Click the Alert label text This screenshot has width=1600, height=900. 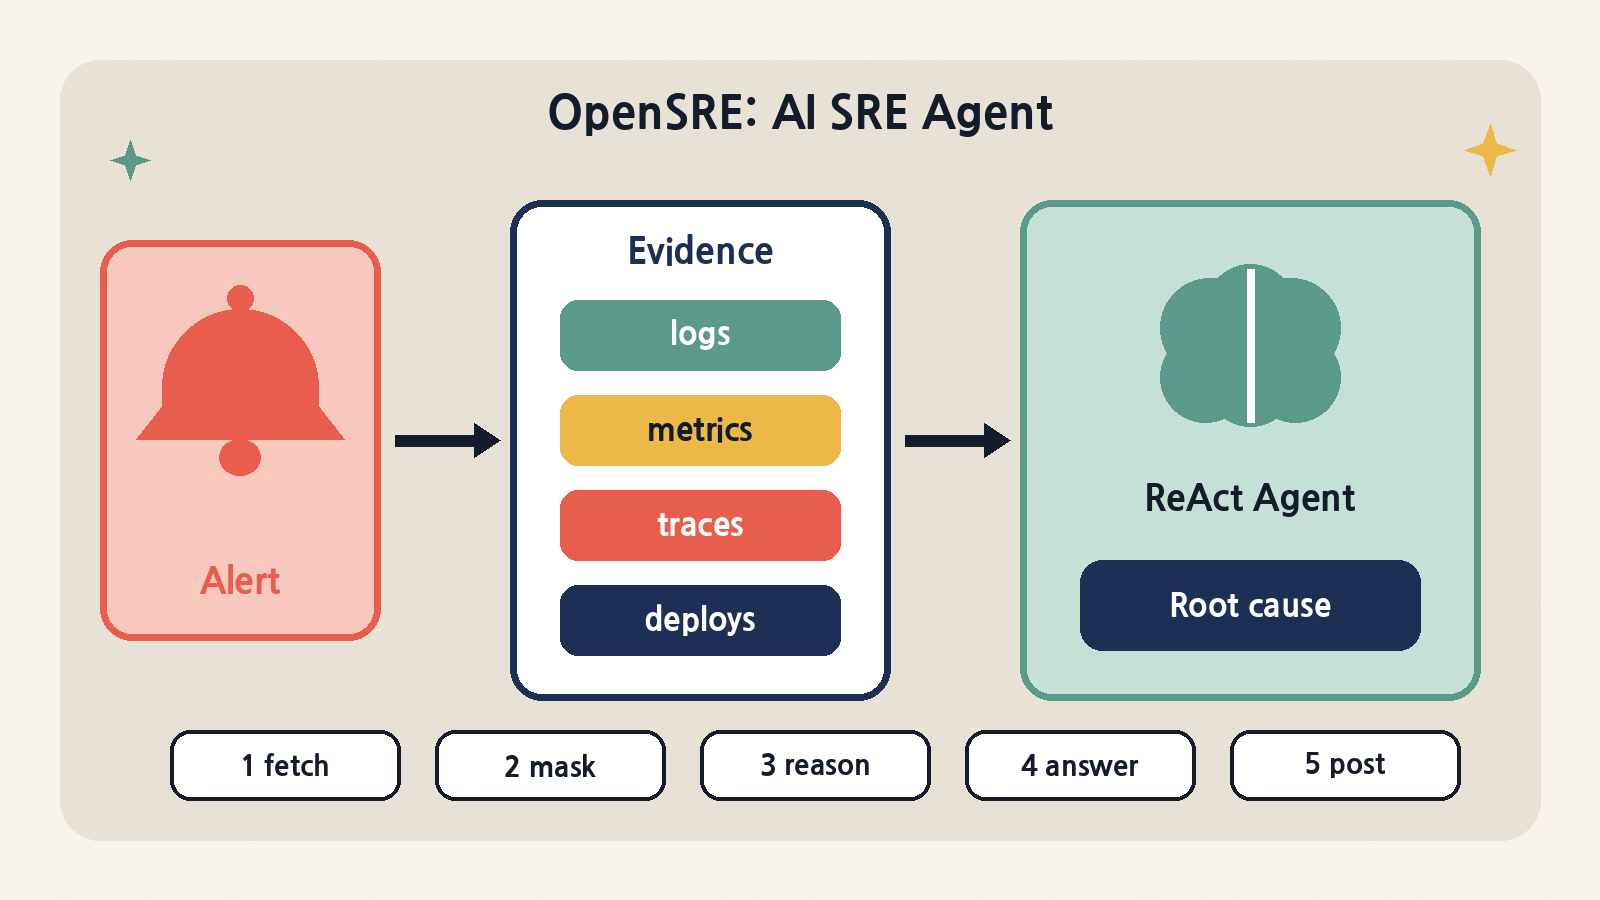pos(240,580)
